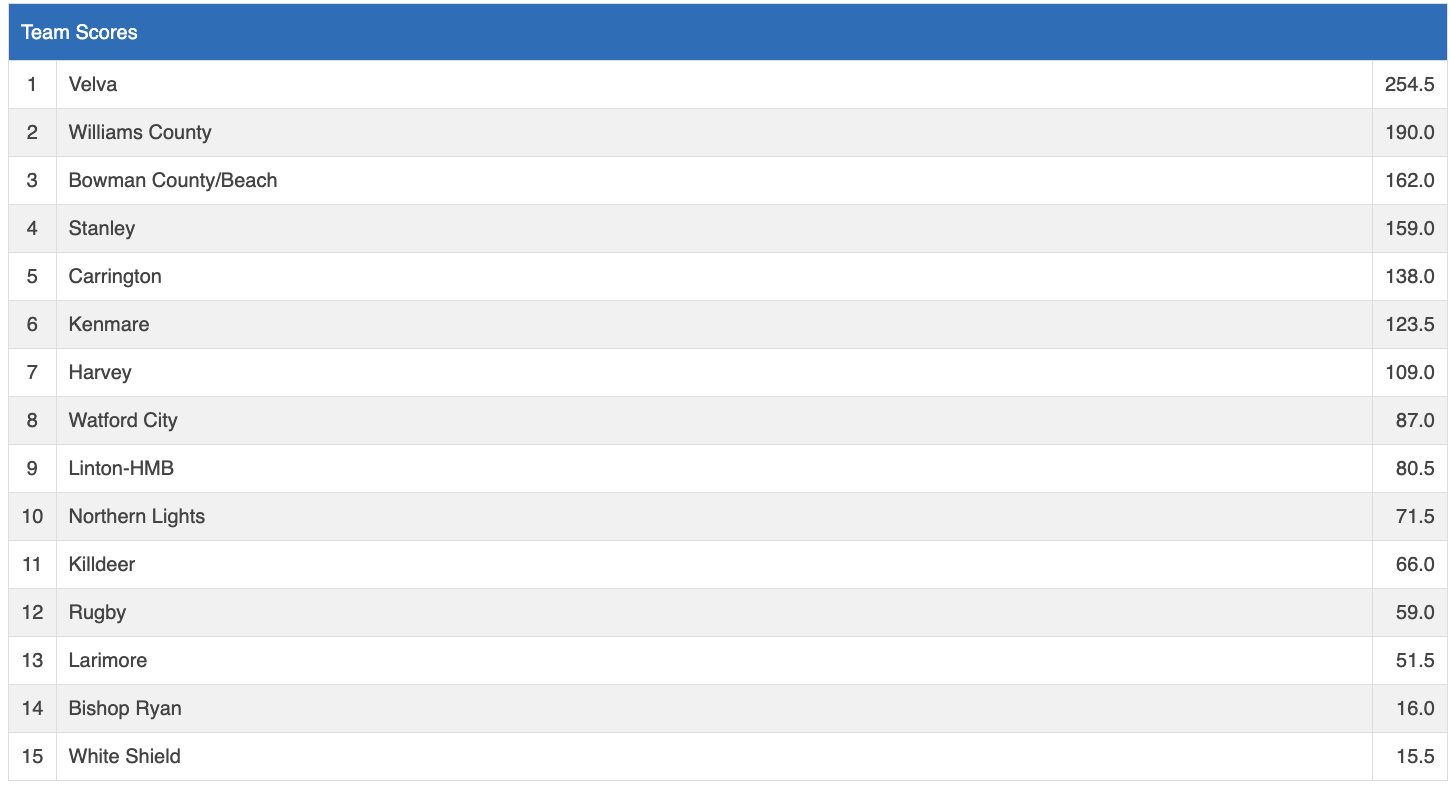
Task: Select Stanley in the team list
Action: click(102, 228)
